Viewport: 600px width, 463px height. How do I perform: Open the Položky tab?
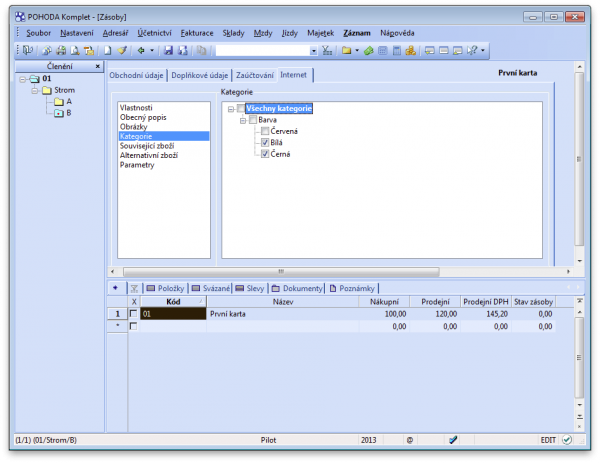click(166, 289)
